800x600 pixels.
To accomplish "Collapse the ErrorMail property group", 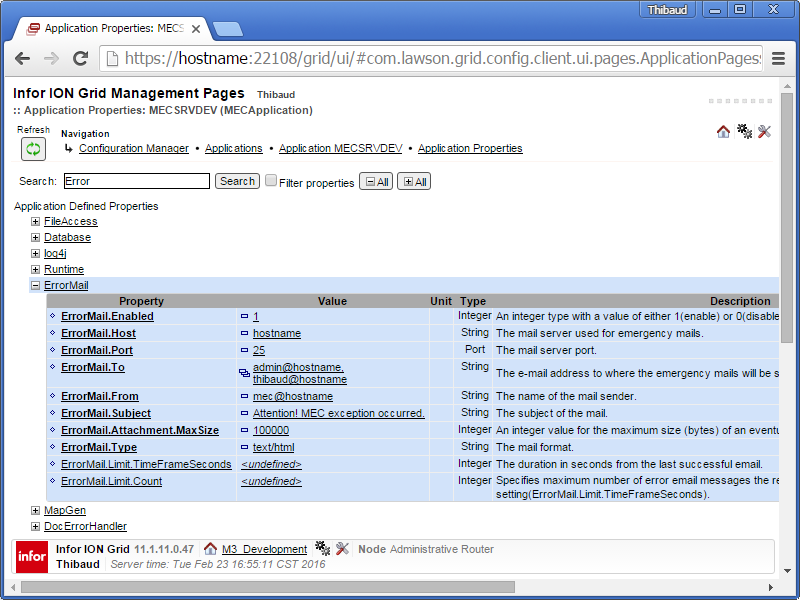I will point(35,285).
